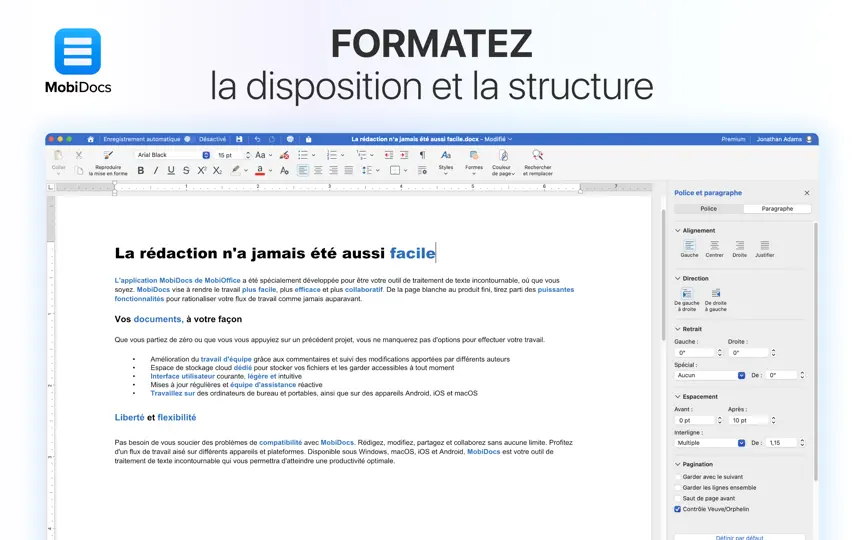Close the Police et paragraphe panel

[807, 193]
